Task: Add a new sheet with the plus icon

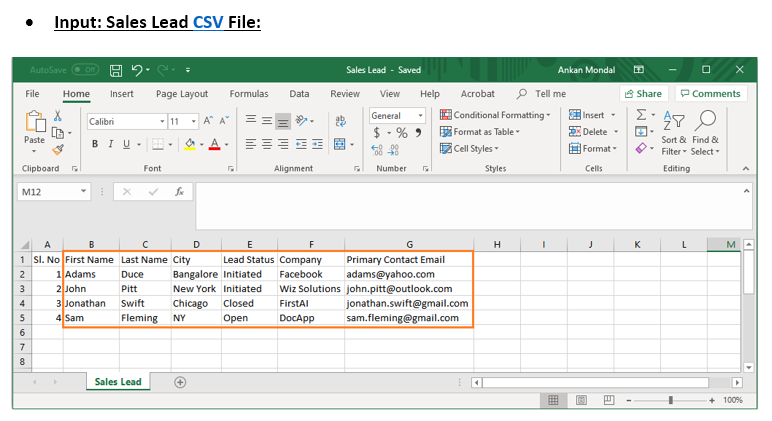Action: point(180,382)
